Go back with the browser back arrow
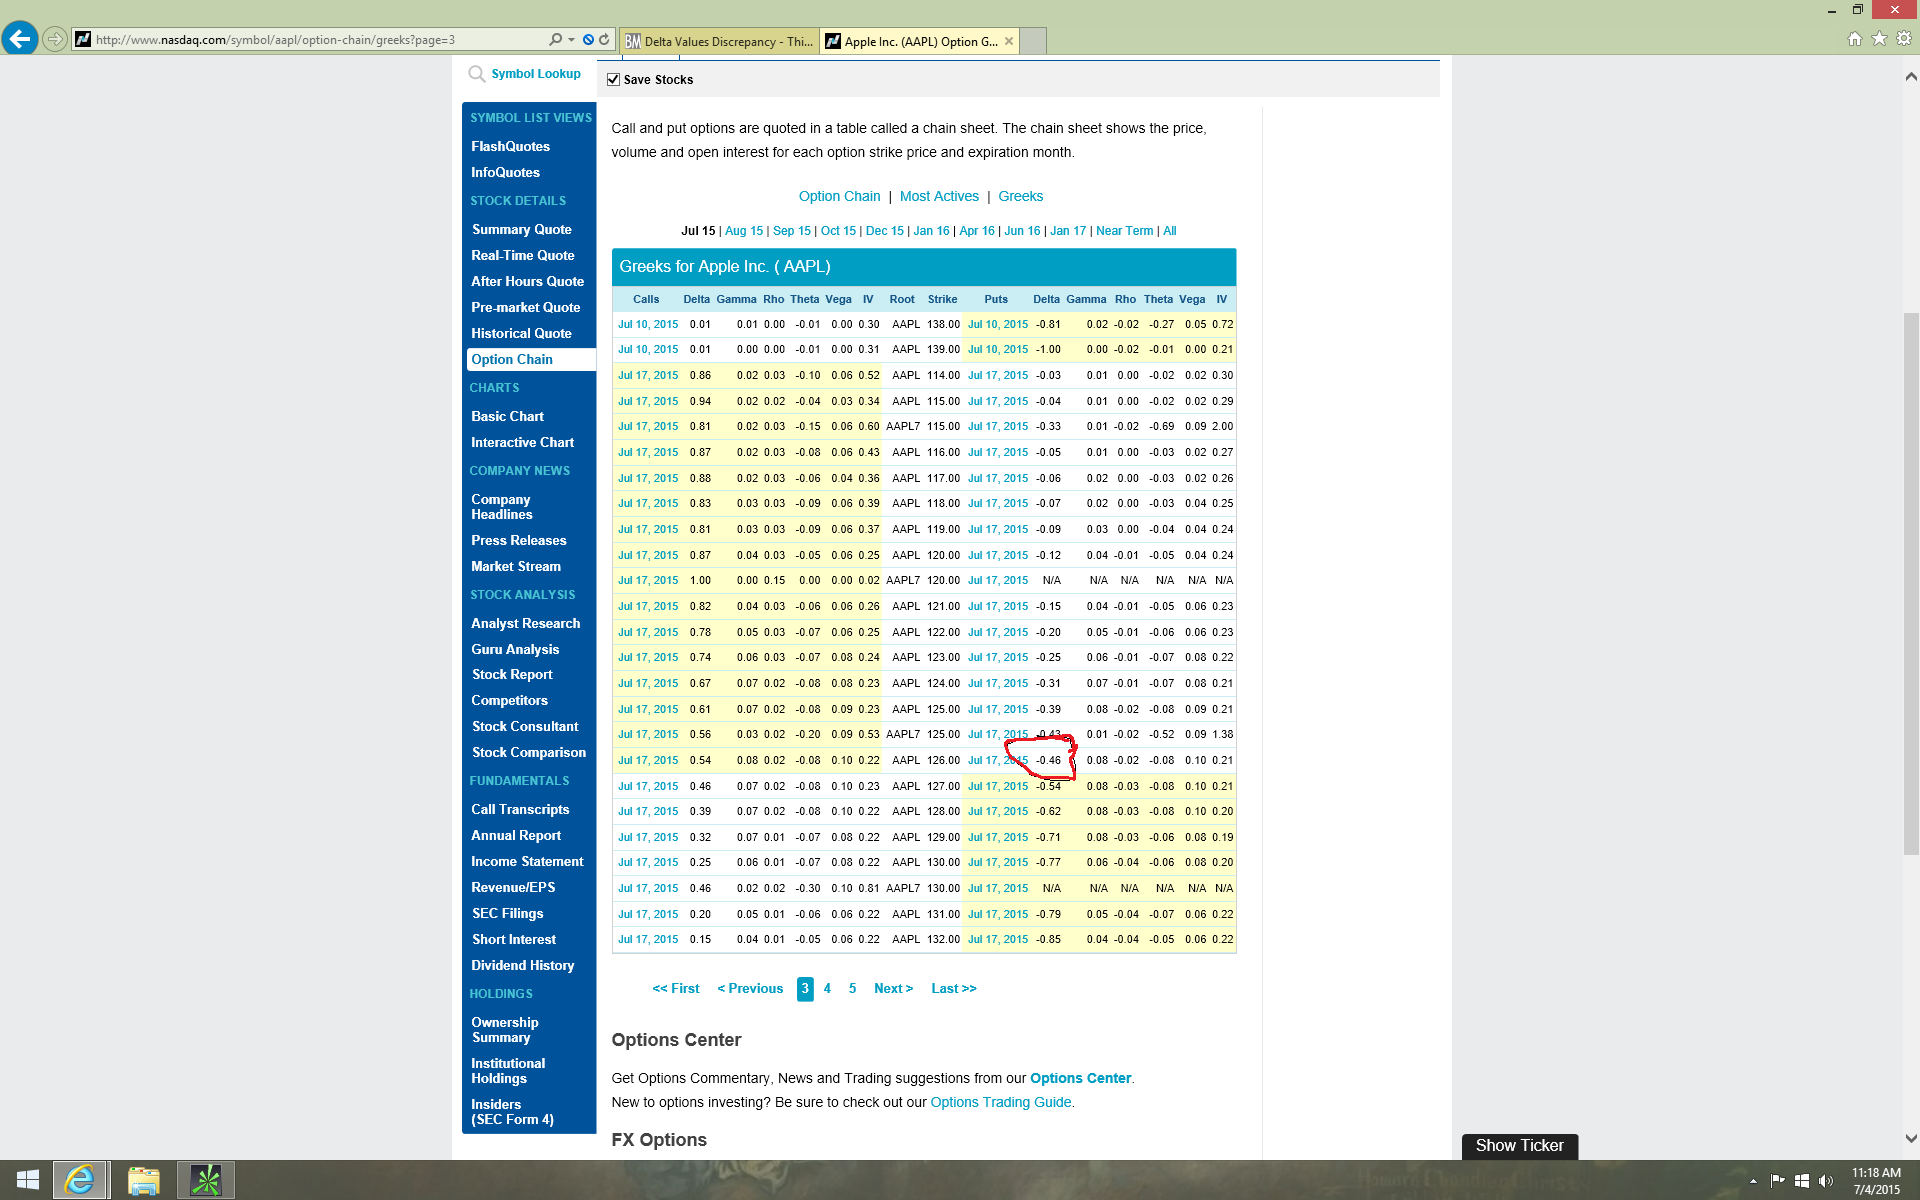Screen dimensions: 1920x1200 (x=20, y=39)
